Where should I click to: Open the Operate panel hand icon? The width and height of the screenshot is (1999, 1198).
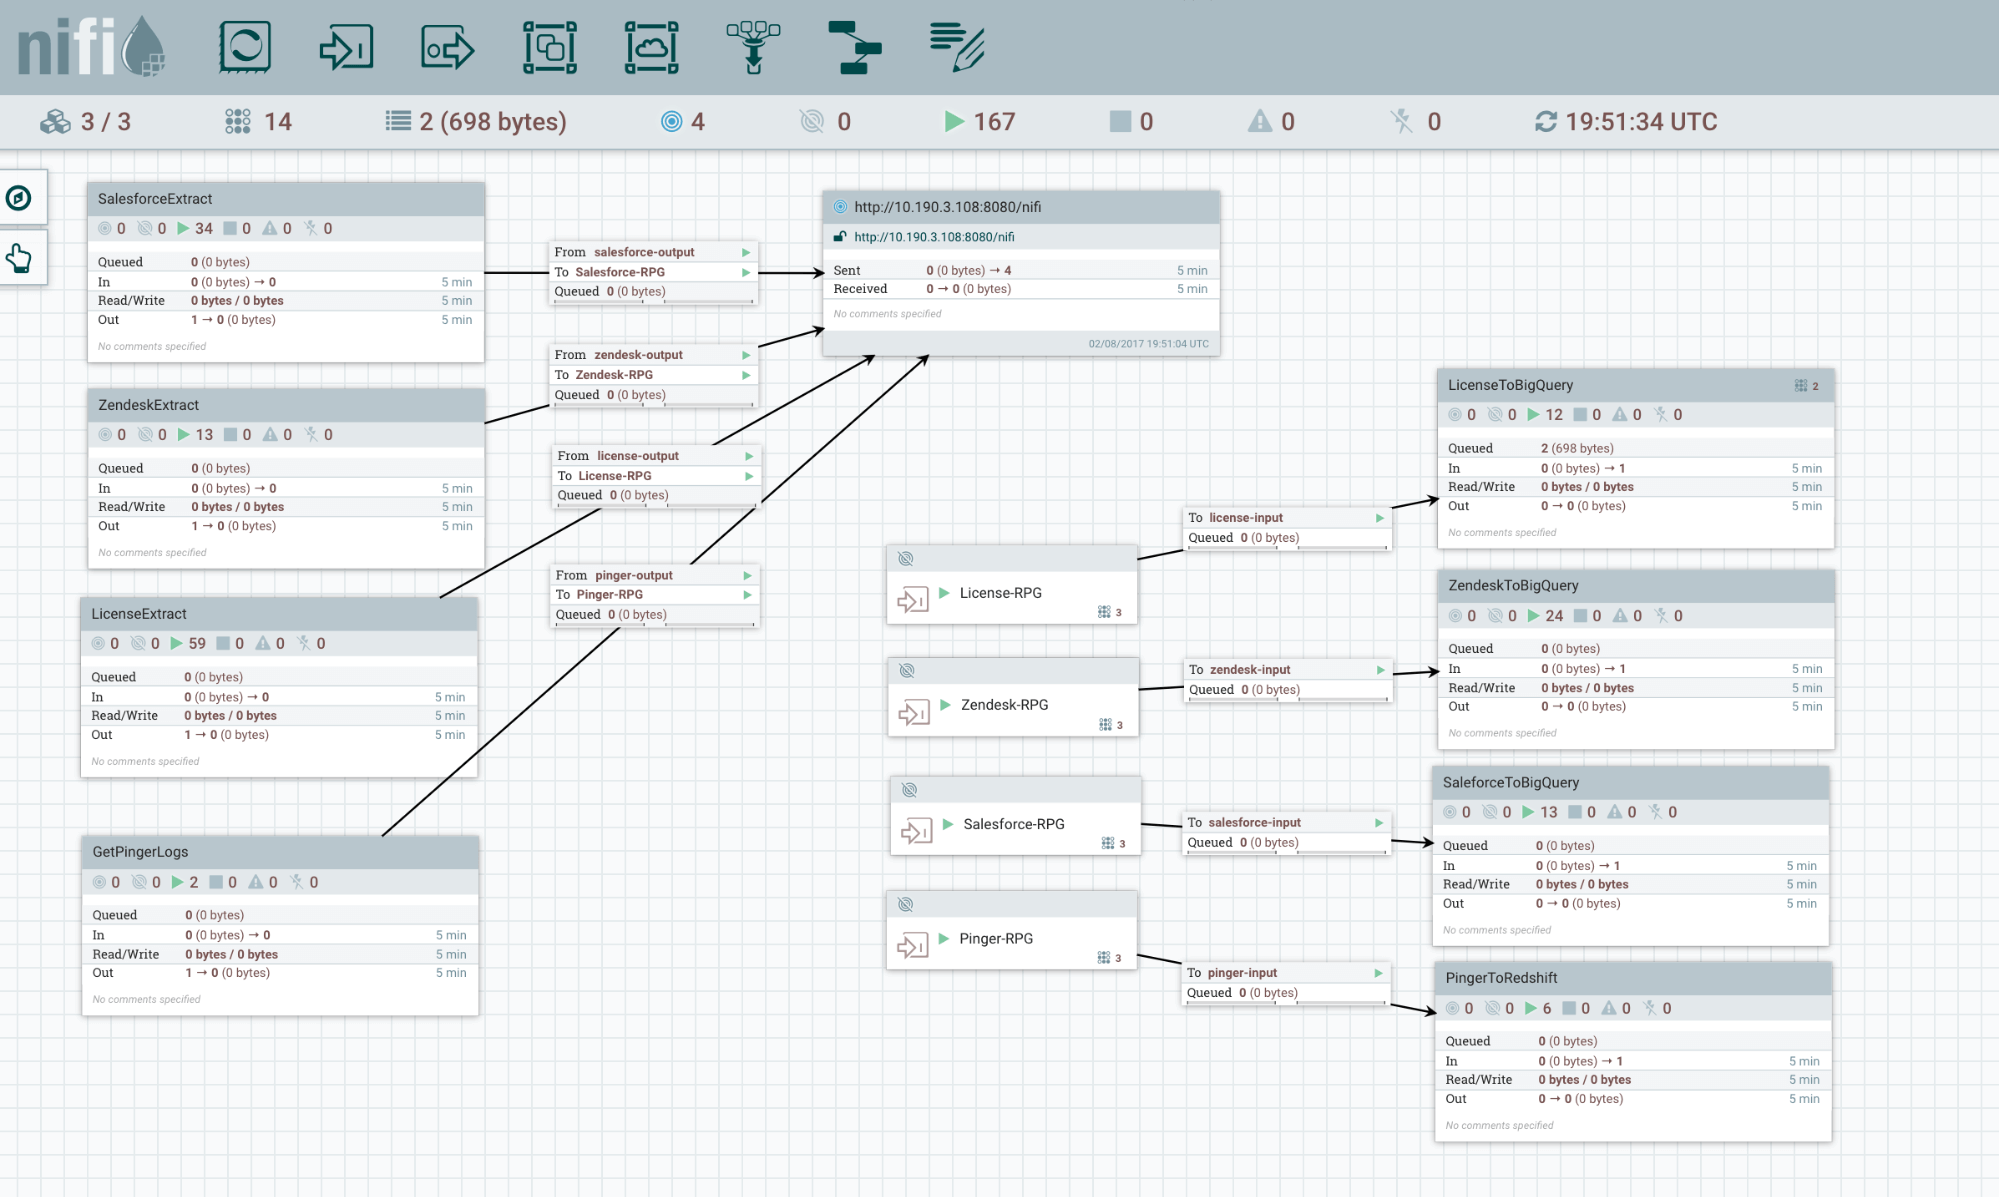[x=19, y=259]
